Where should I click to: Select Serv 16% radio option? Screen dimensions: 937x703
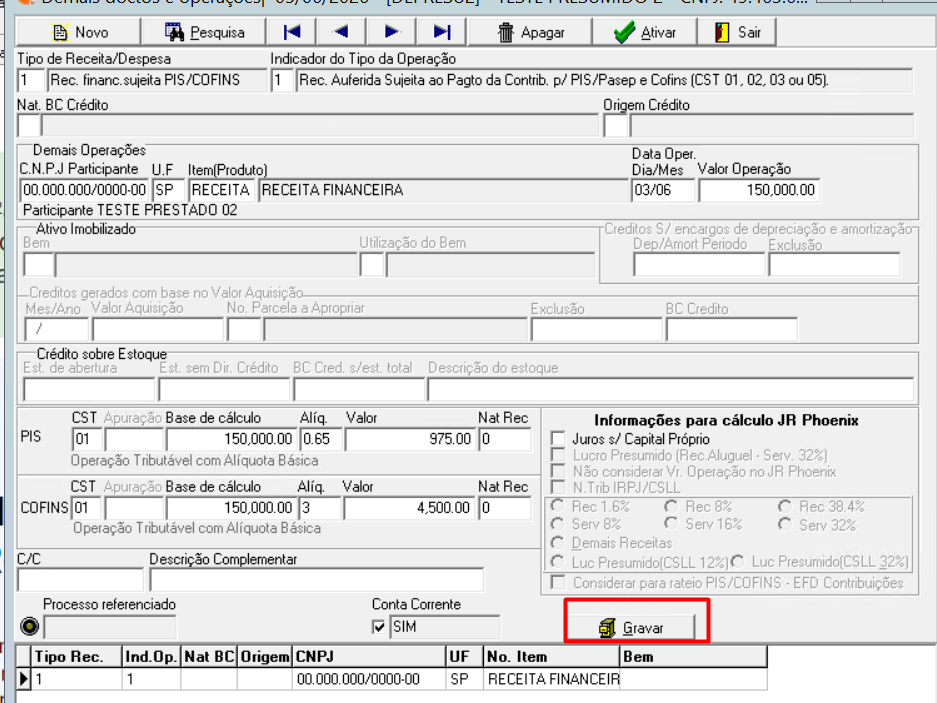click(x=671, y=524)
